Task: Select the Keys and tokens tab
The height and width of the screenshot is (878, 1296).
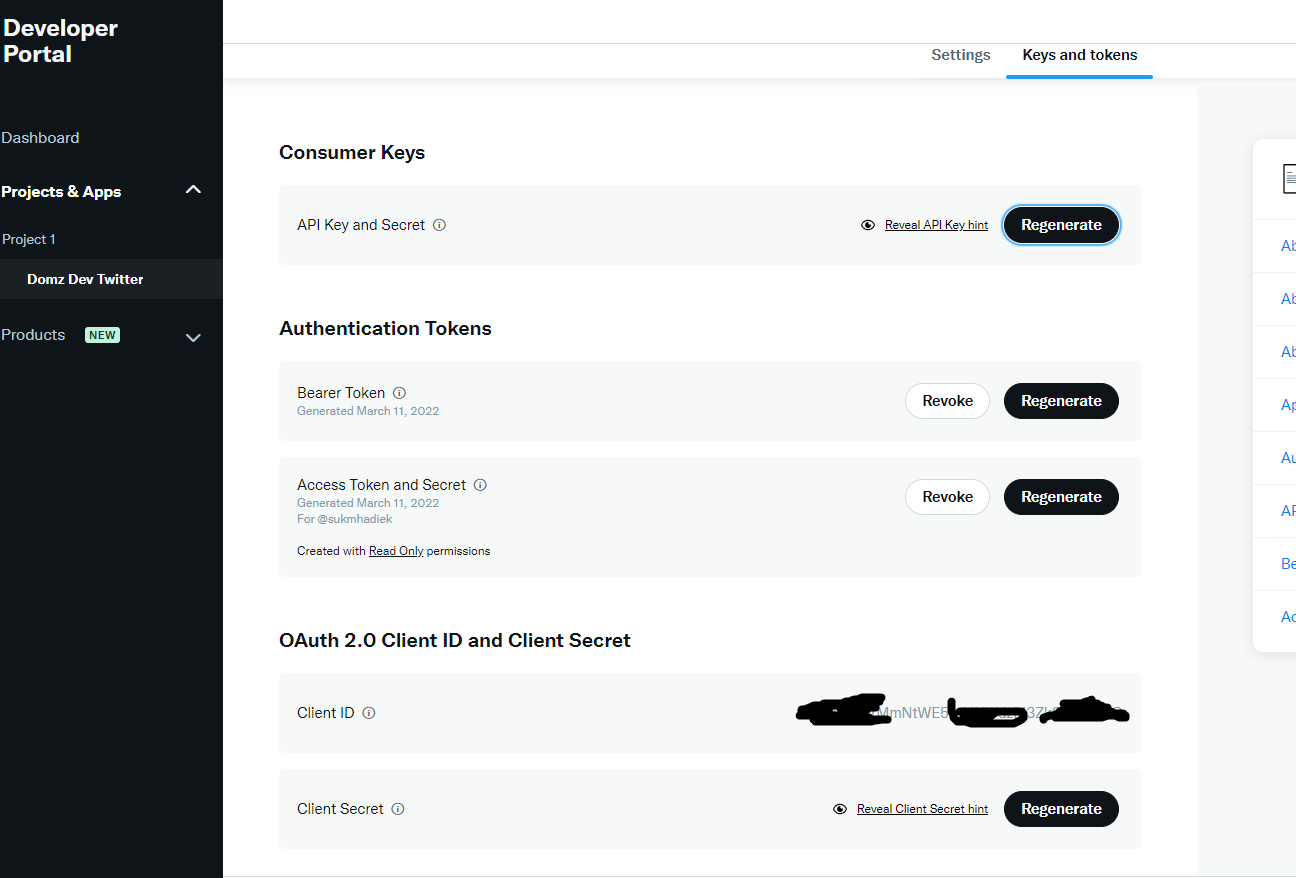Action: coord(1080,55)
